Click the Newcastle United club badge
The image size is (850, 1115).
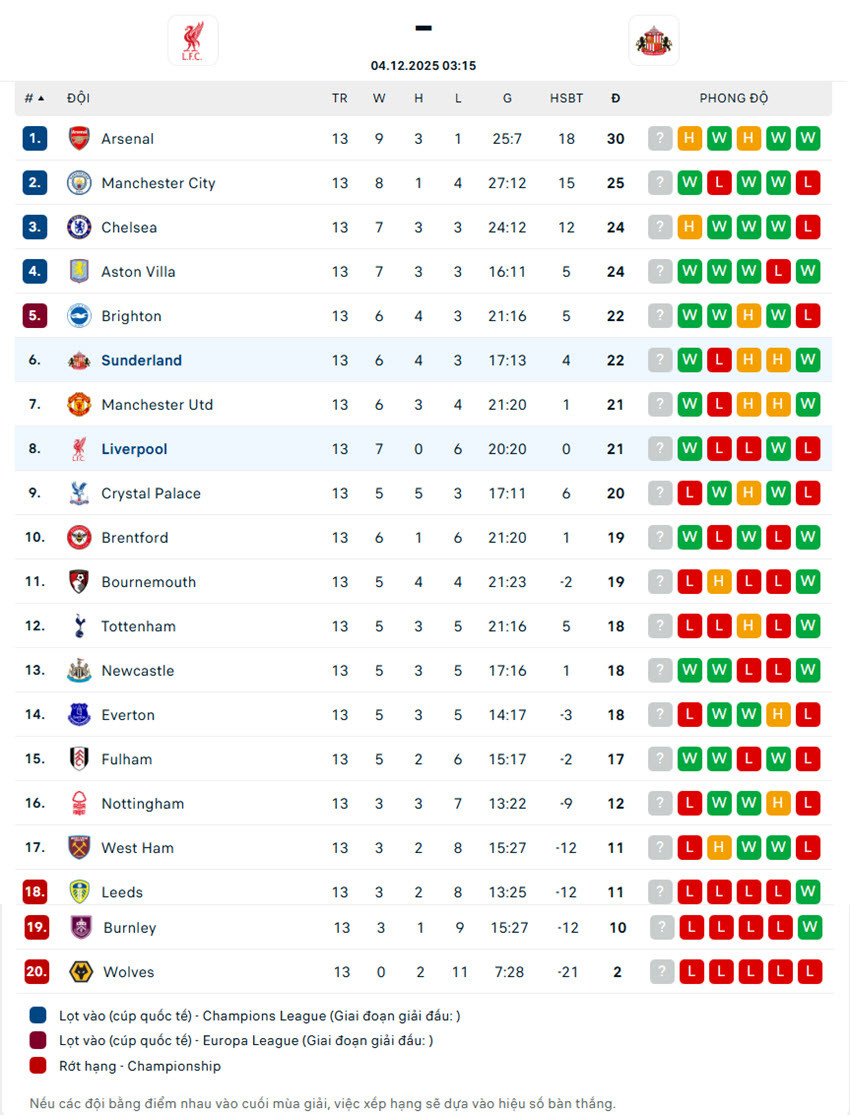[79, 670]
